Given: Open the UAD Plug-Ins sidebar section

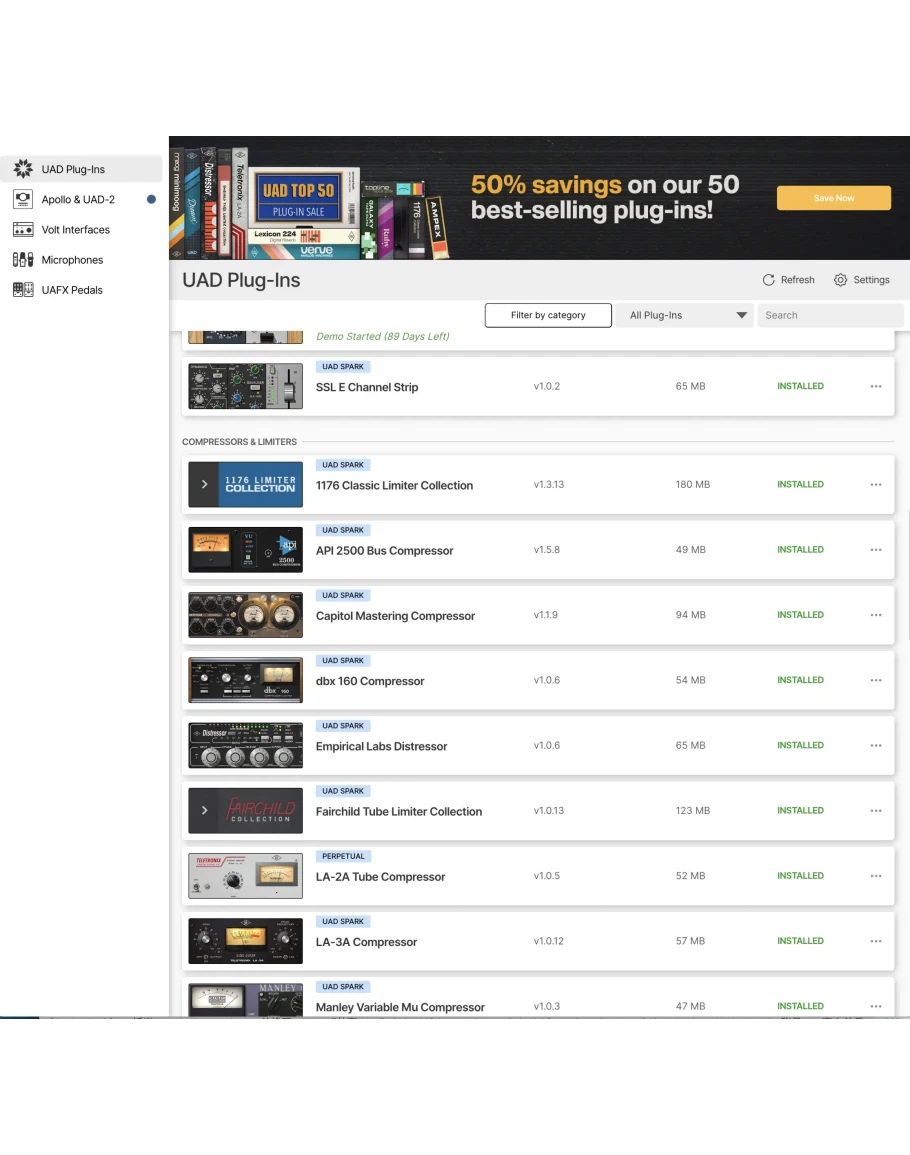Looking at the screenshot, I should click(81, 169).
